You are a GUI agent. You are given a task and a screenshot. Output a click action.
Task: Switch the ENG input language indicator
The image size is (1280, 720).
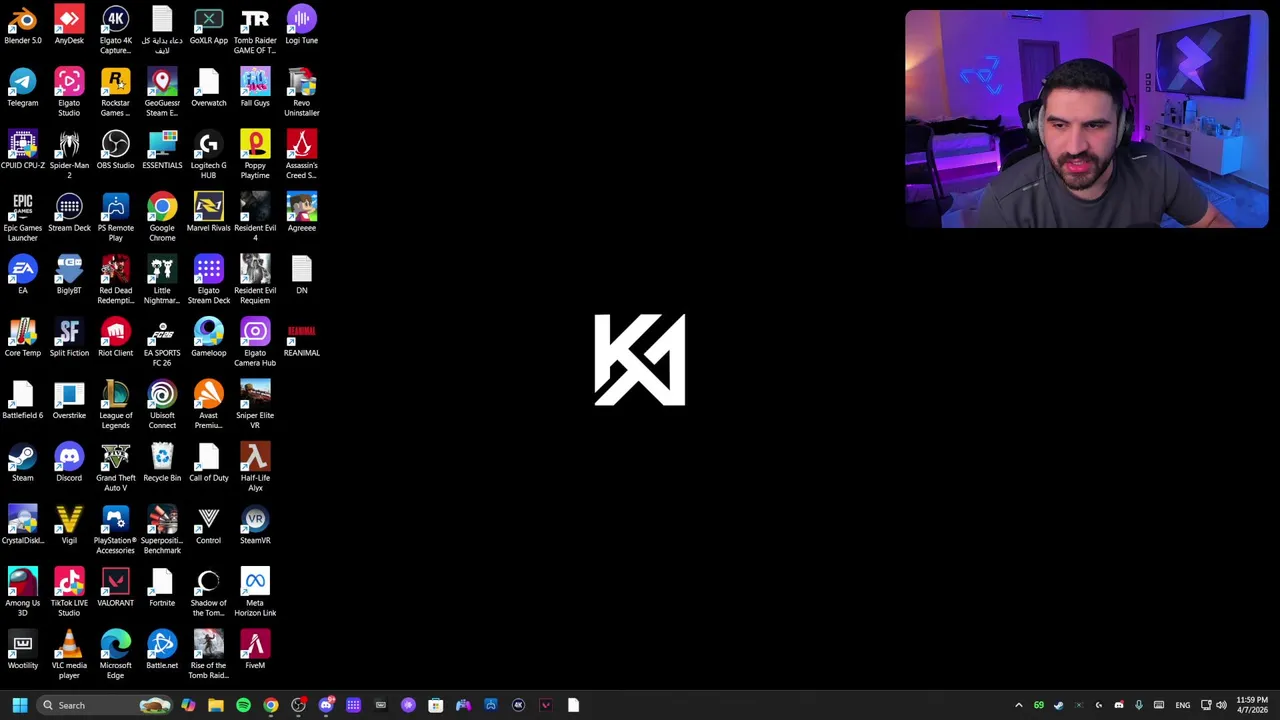(1183, 705)
